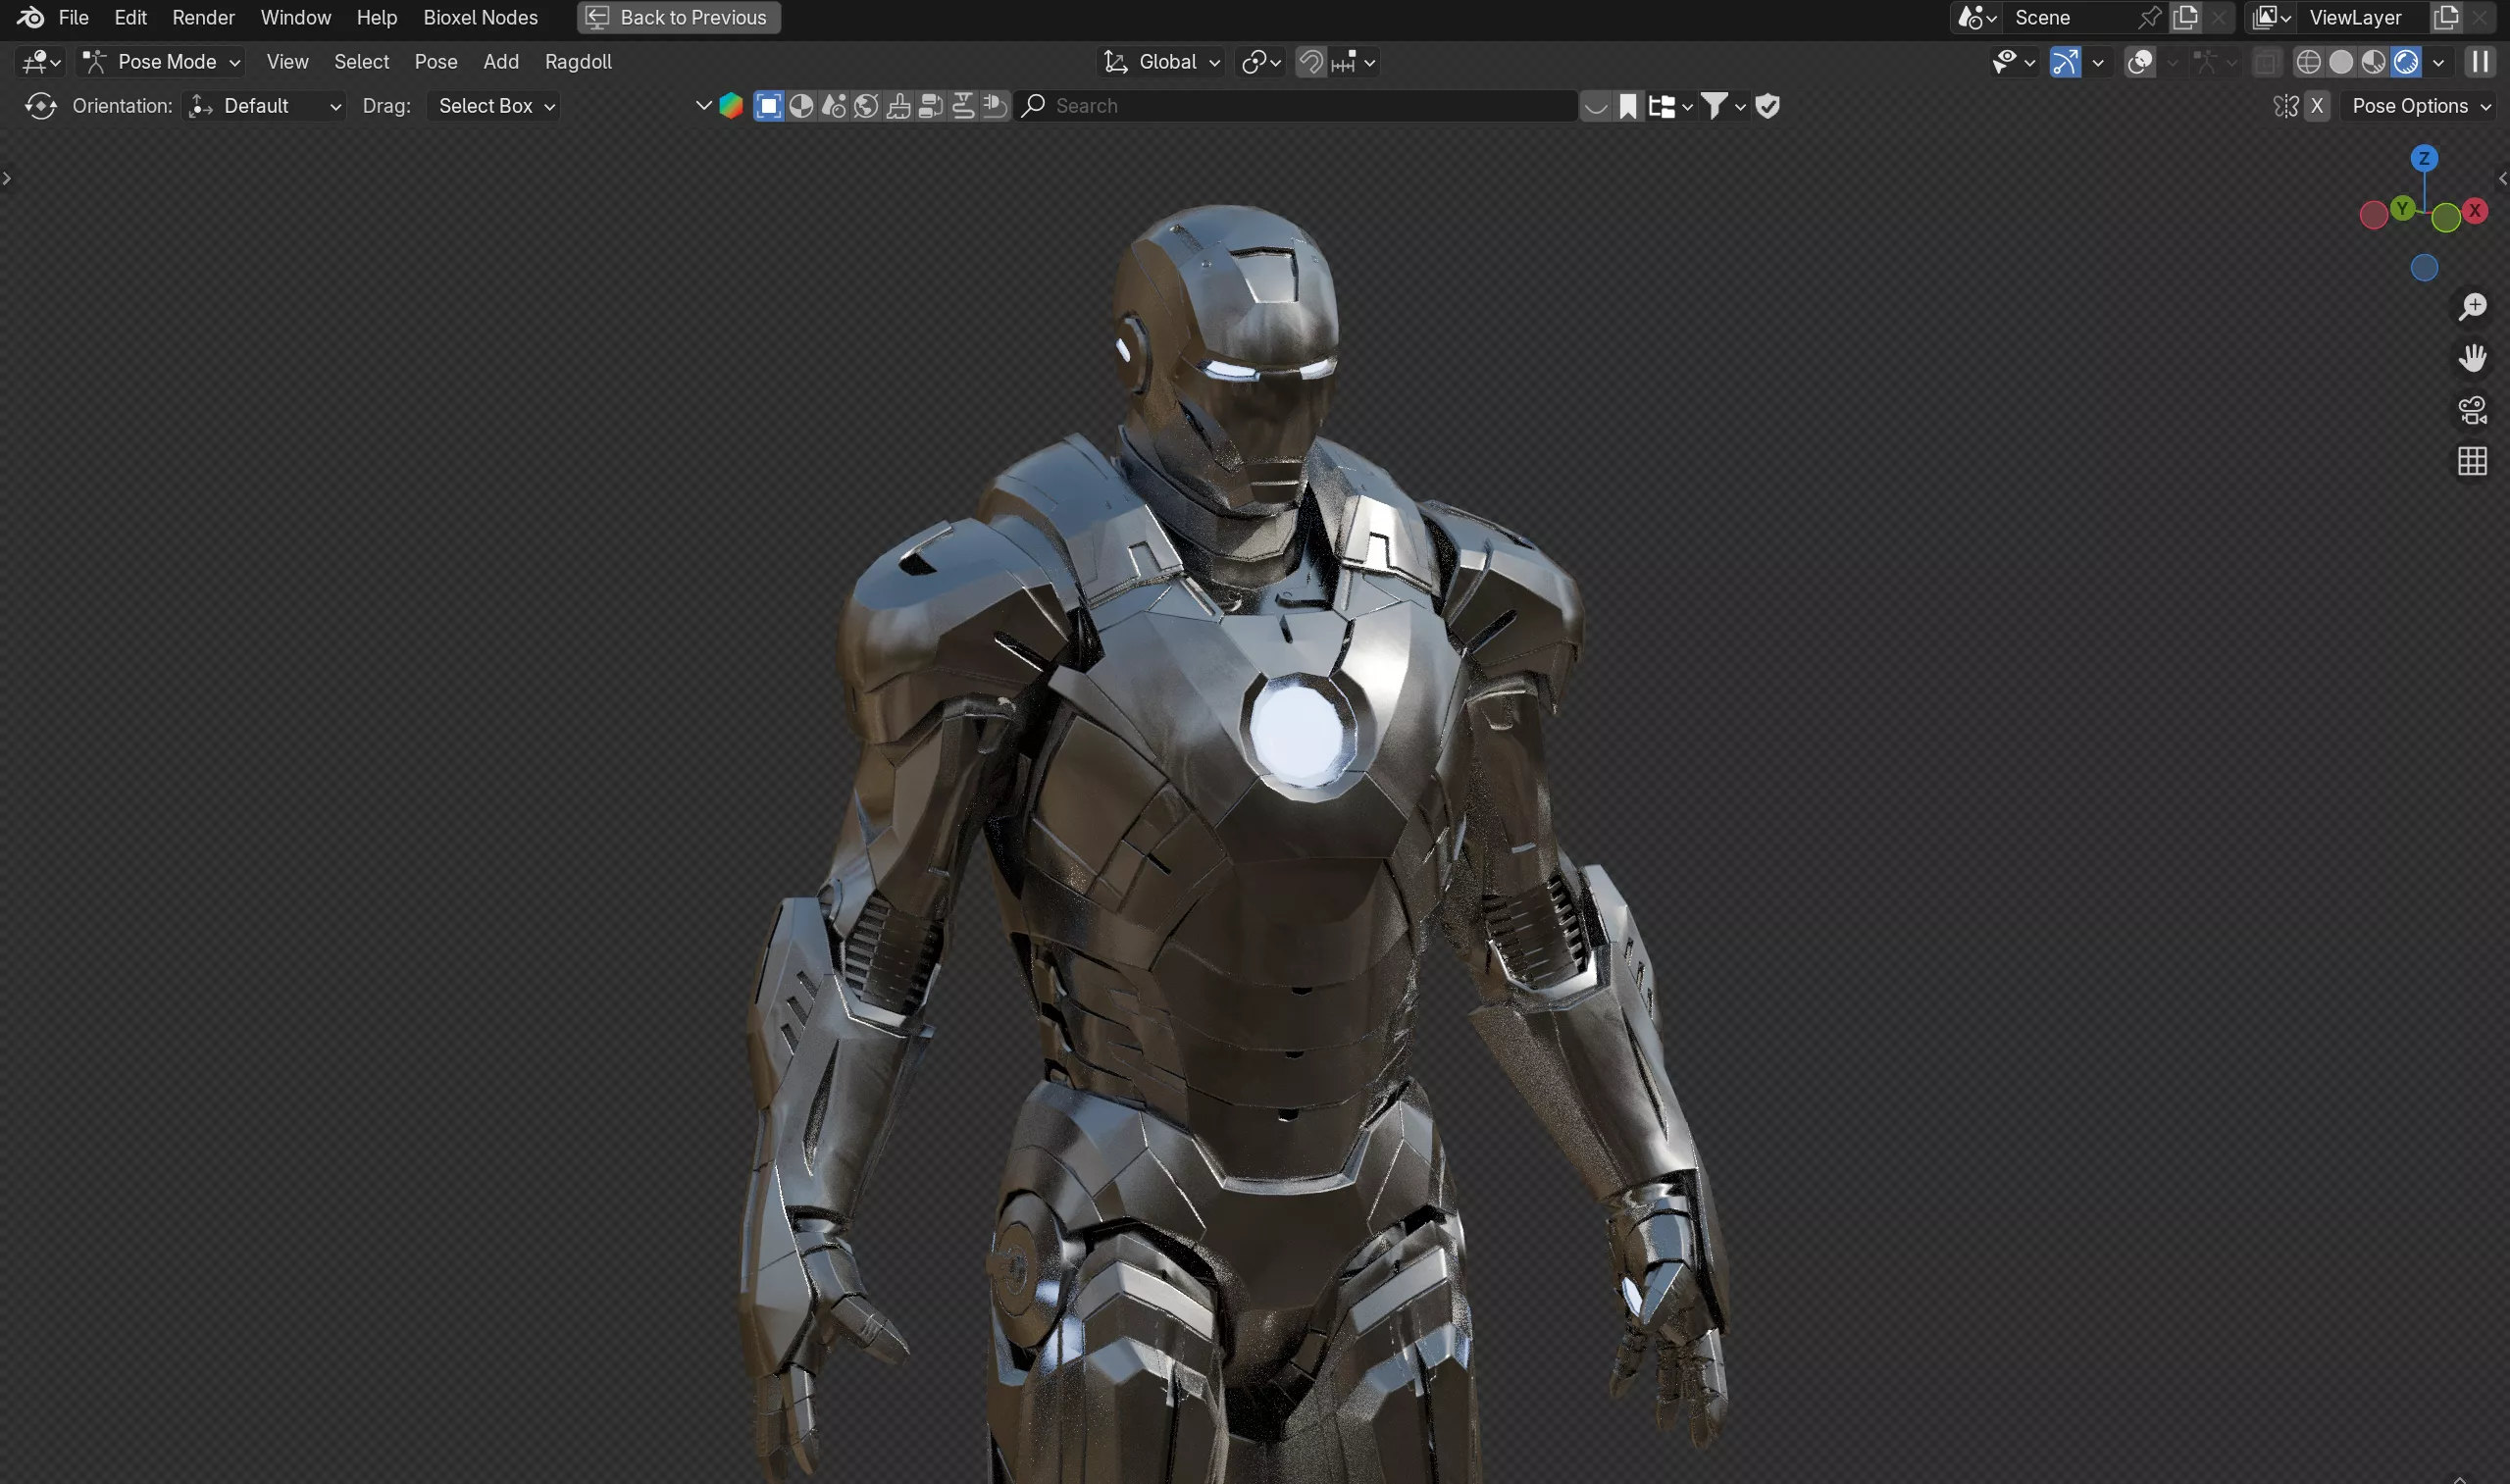Toggle the bowl-shaped icon after Search
The width and height of the screenshot is (2510, 1484).
[1596, 106]
